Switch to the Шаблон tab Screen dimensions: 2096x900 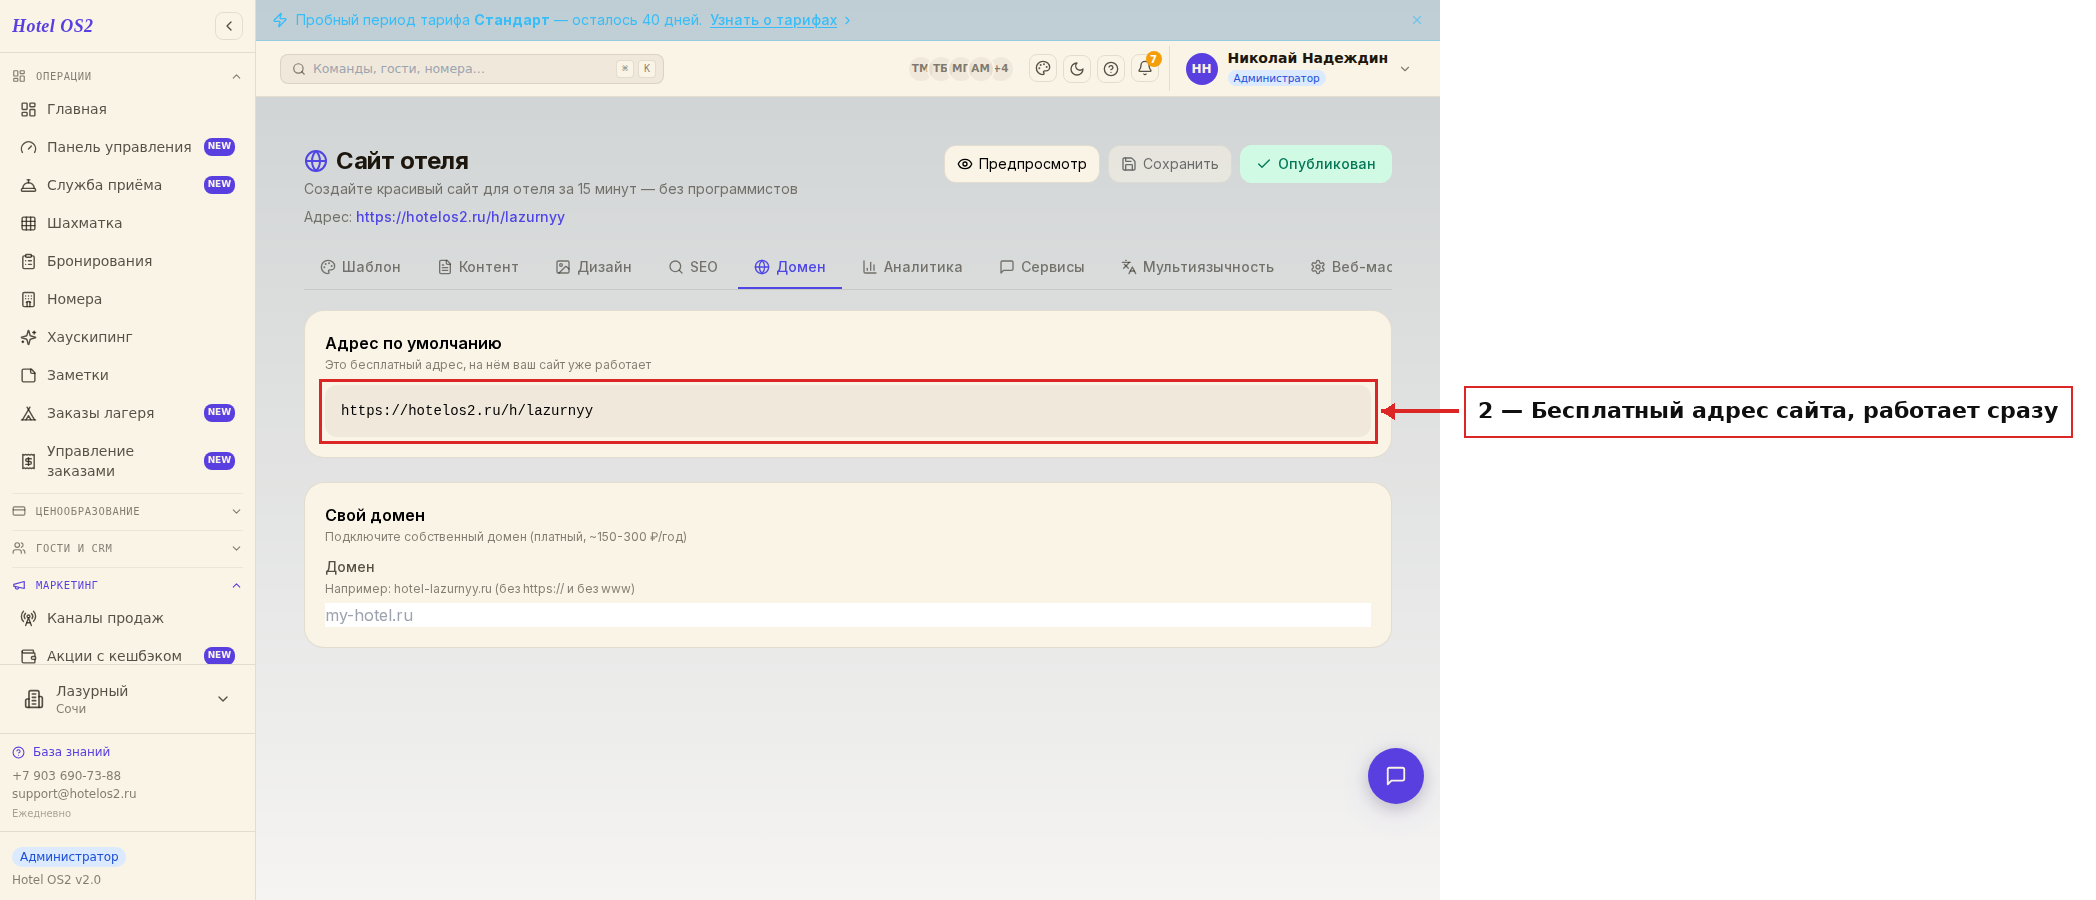click(360, 267)
